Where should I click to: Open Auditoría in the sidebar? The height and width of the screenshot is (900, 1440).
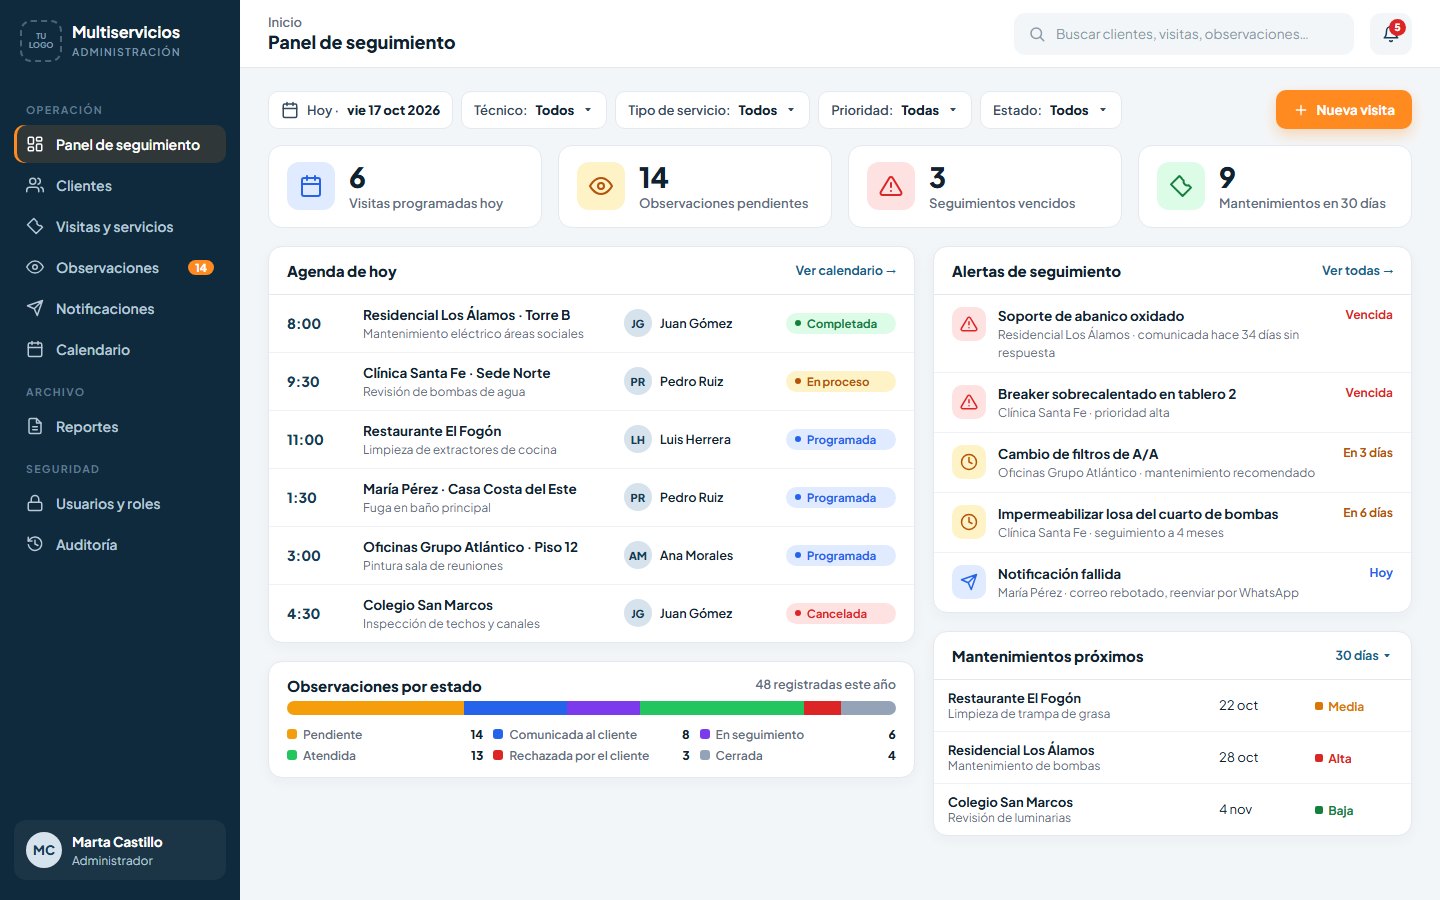120,545
